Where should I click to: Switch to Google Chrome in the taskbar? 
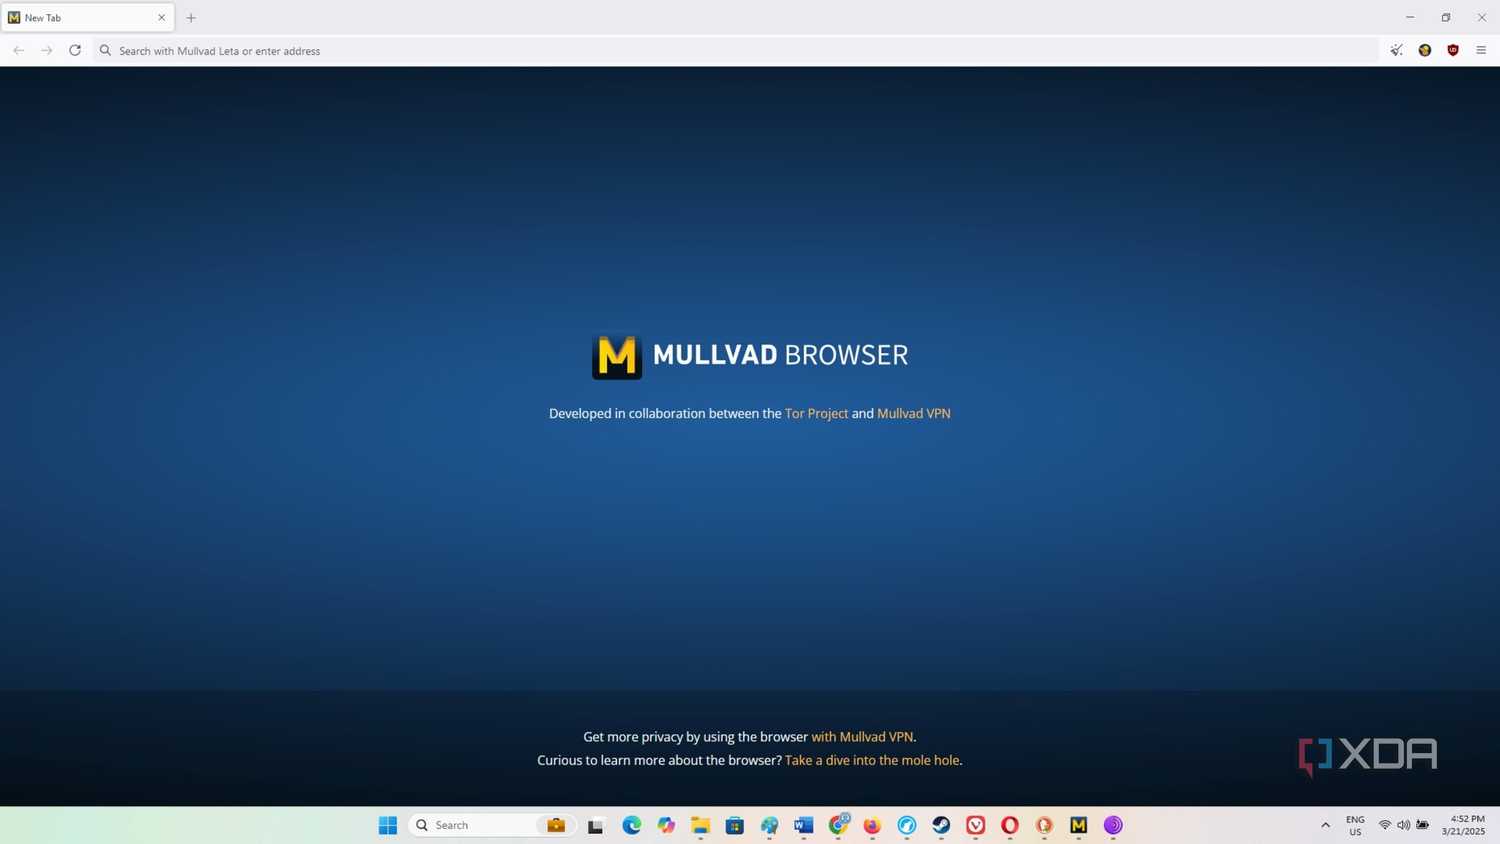[838, 825]
